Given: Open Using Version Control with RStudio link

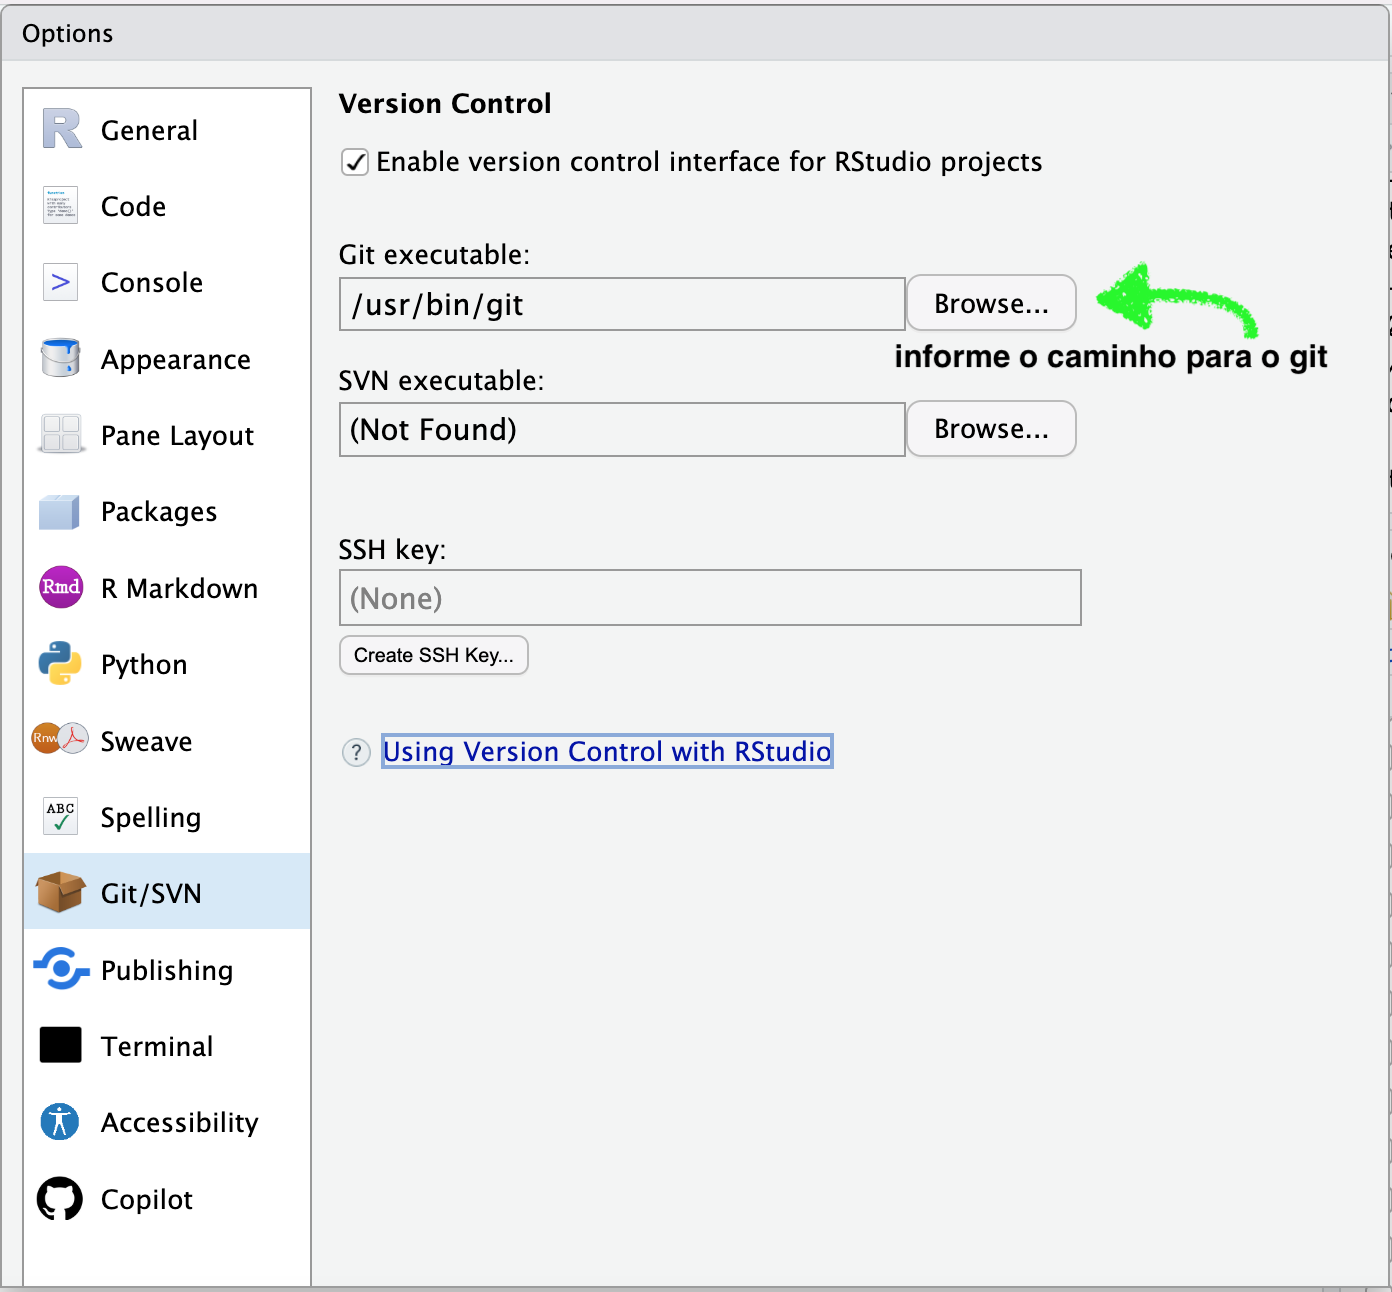Looking at the screenshot, I should [607, 751].
